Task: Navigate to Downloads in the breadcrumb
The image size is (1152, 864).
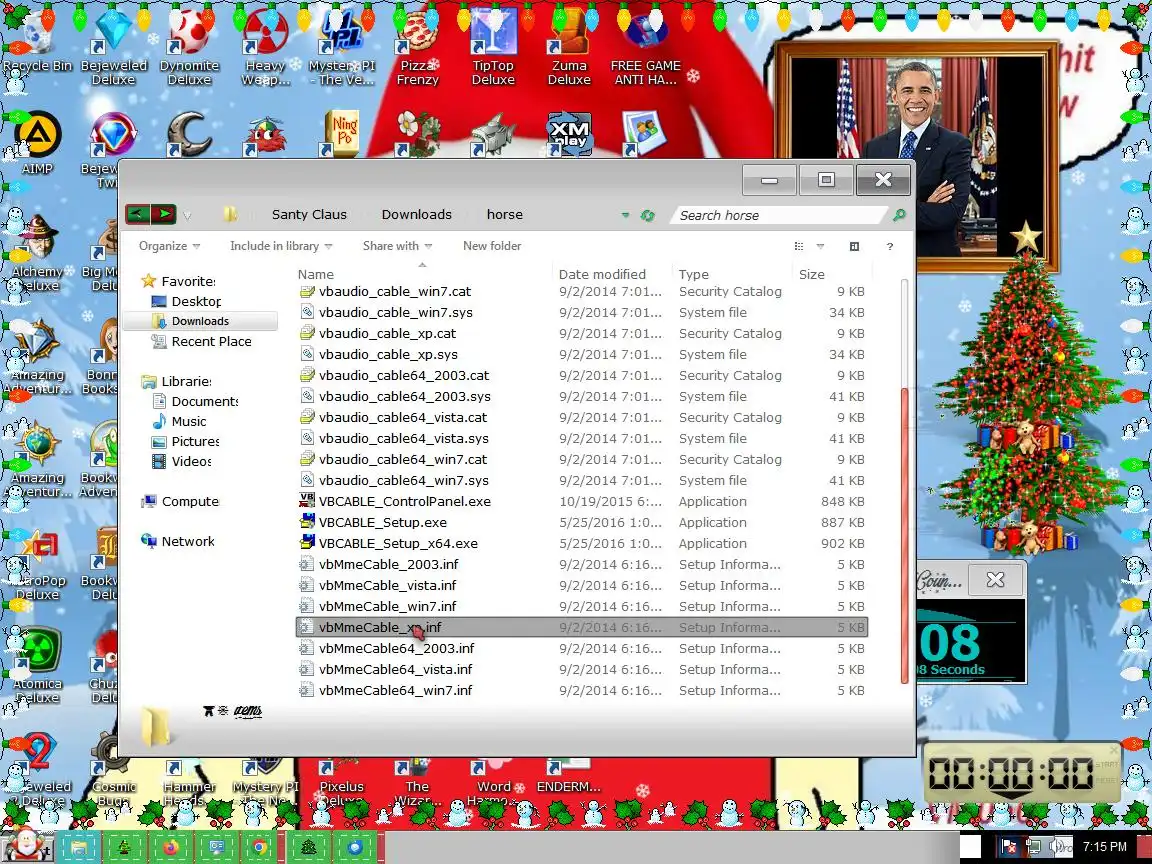Action: pos(417,215)
